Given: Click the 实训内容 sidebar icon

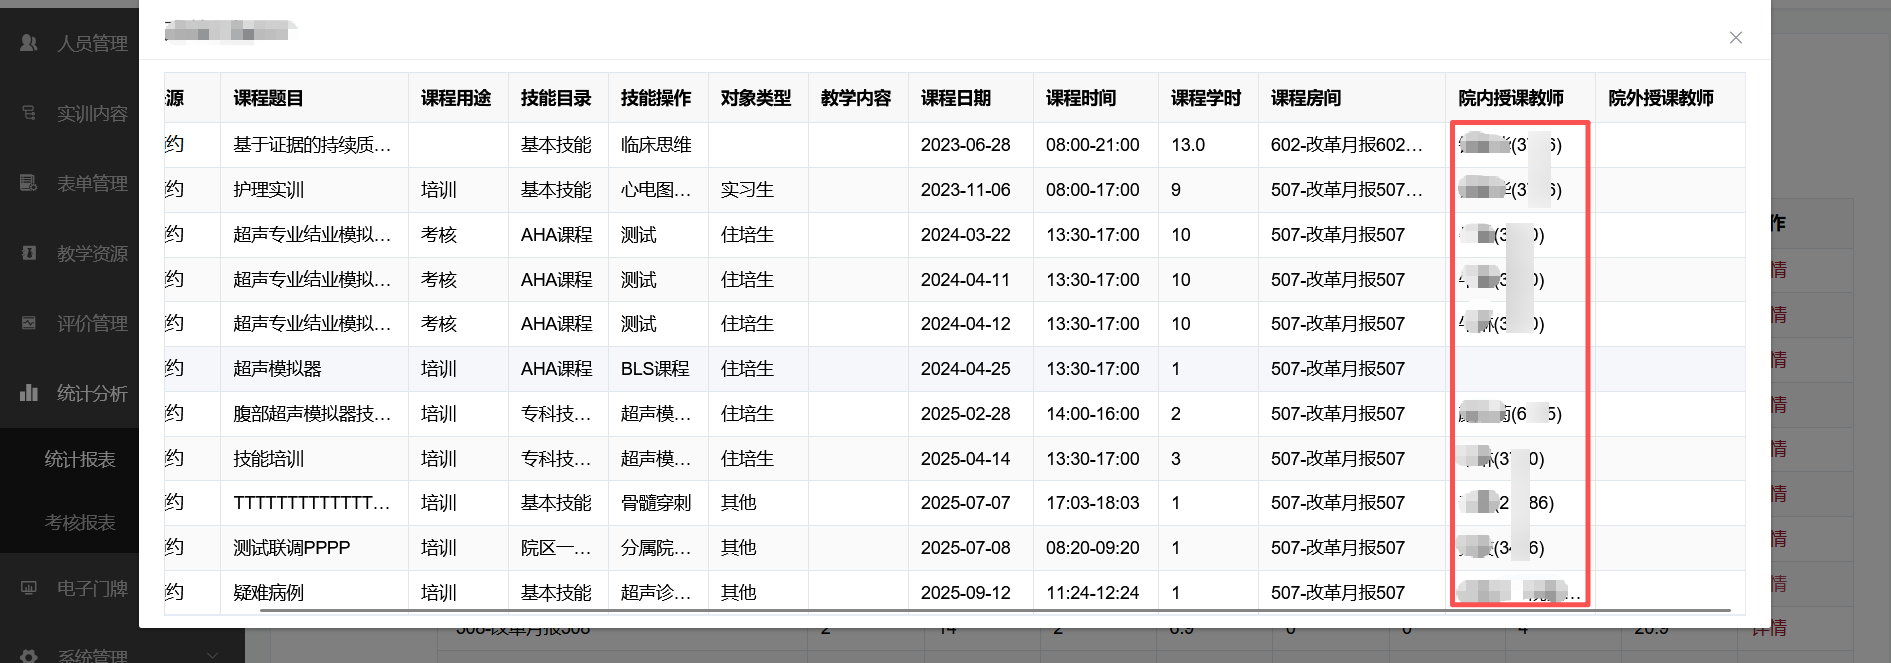Looking at the screenshot, I should point(29,113).
